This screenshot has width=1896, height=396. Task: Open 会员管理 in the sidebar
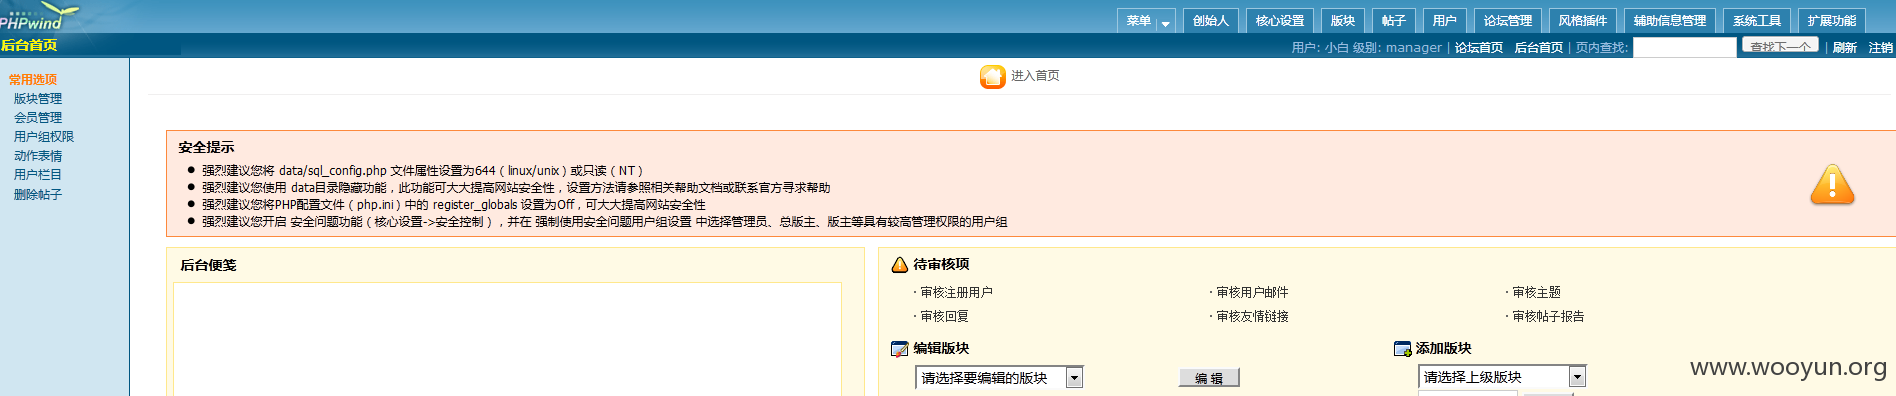click(x=38, y=118)
